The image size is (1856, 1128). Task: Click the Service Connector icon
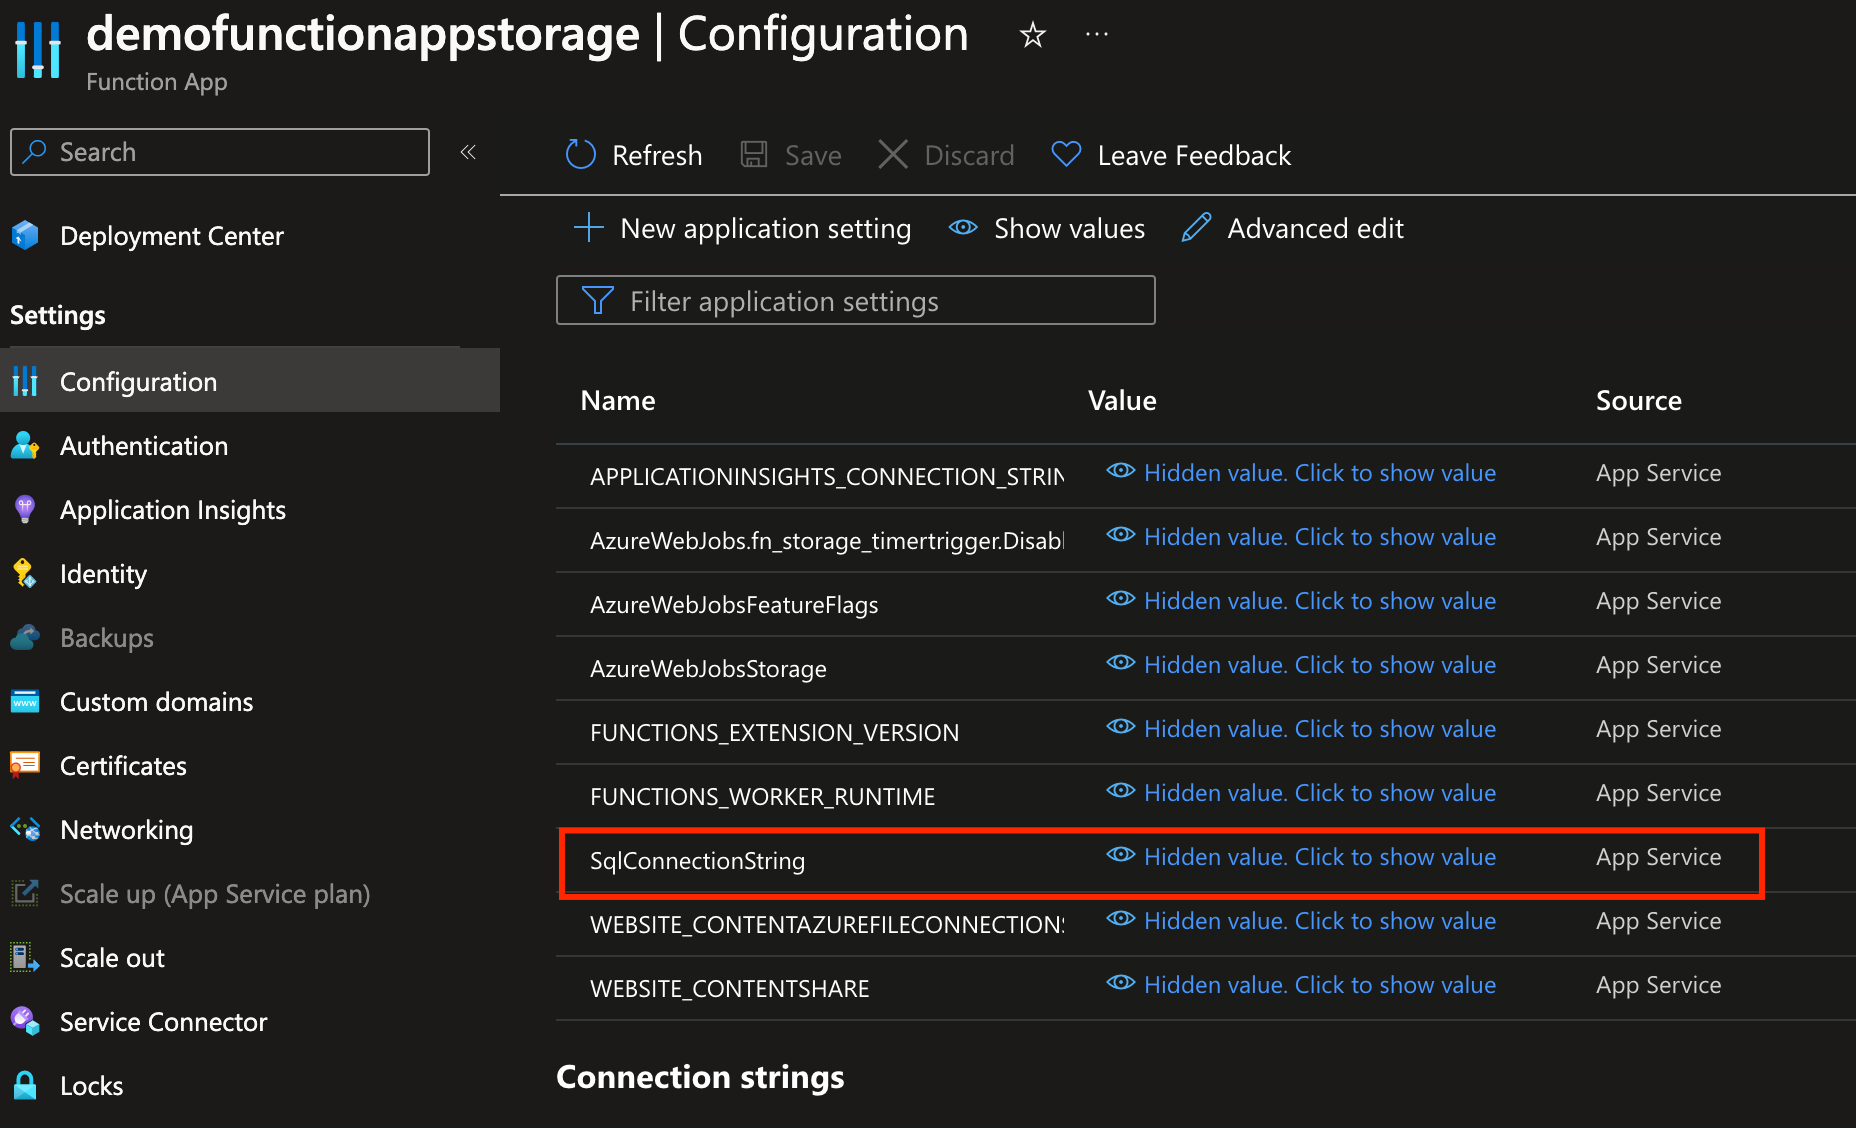coord(25,1021)
